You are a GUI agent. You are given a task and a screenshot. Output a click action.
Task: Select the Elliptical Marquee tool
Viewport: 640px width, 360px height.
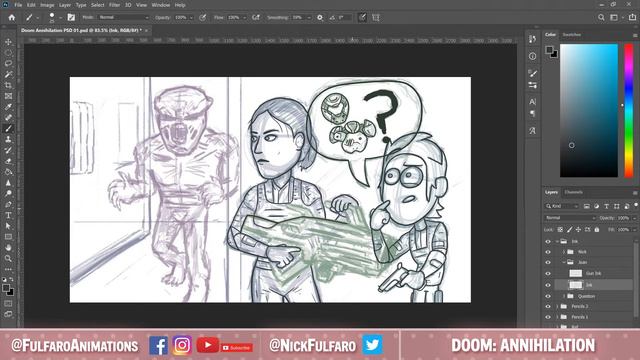click(8, 53)
